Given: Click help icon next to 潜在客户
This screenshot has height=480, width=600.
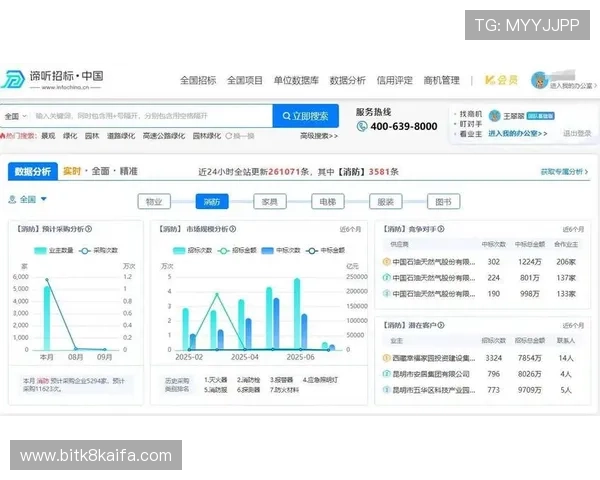Looking at the screenshot, I should point(441,325).
